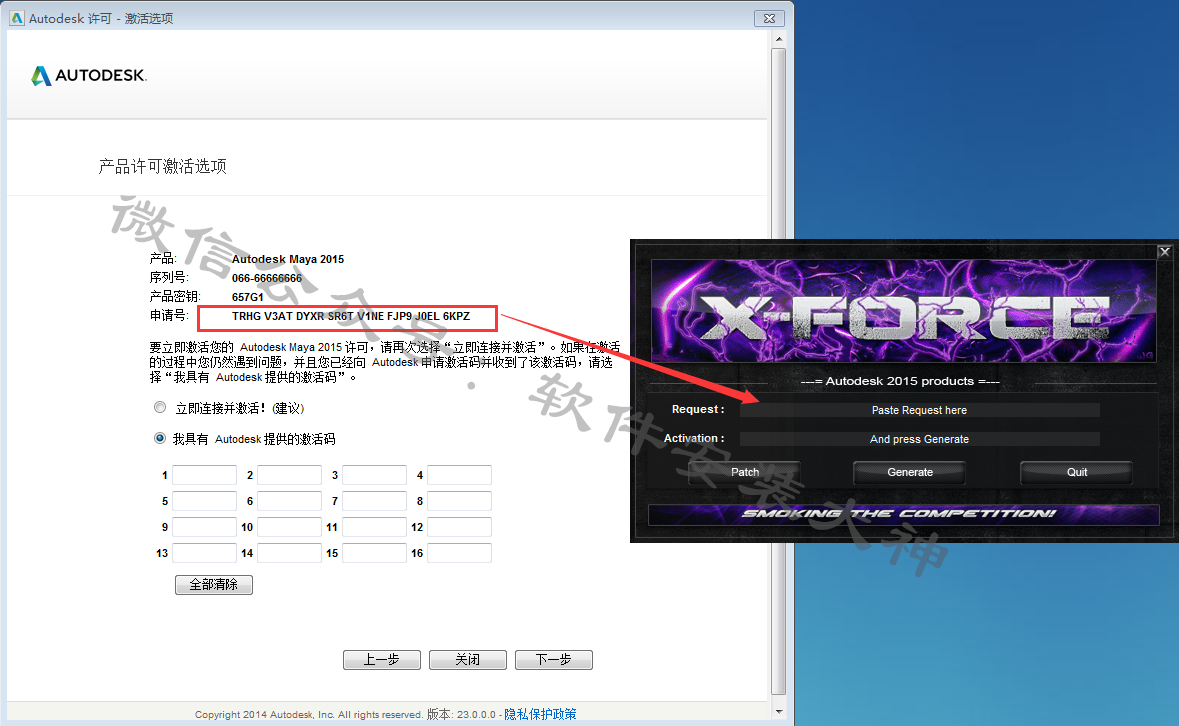Click the Generate button in X-Force window

[910, 472]
